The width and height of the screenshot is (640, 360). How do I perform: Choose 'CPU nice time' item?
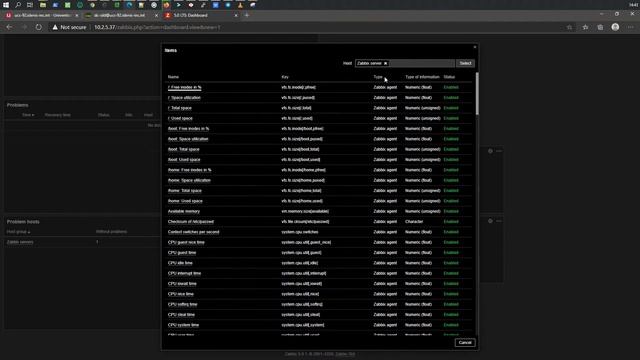click(181, 294)
